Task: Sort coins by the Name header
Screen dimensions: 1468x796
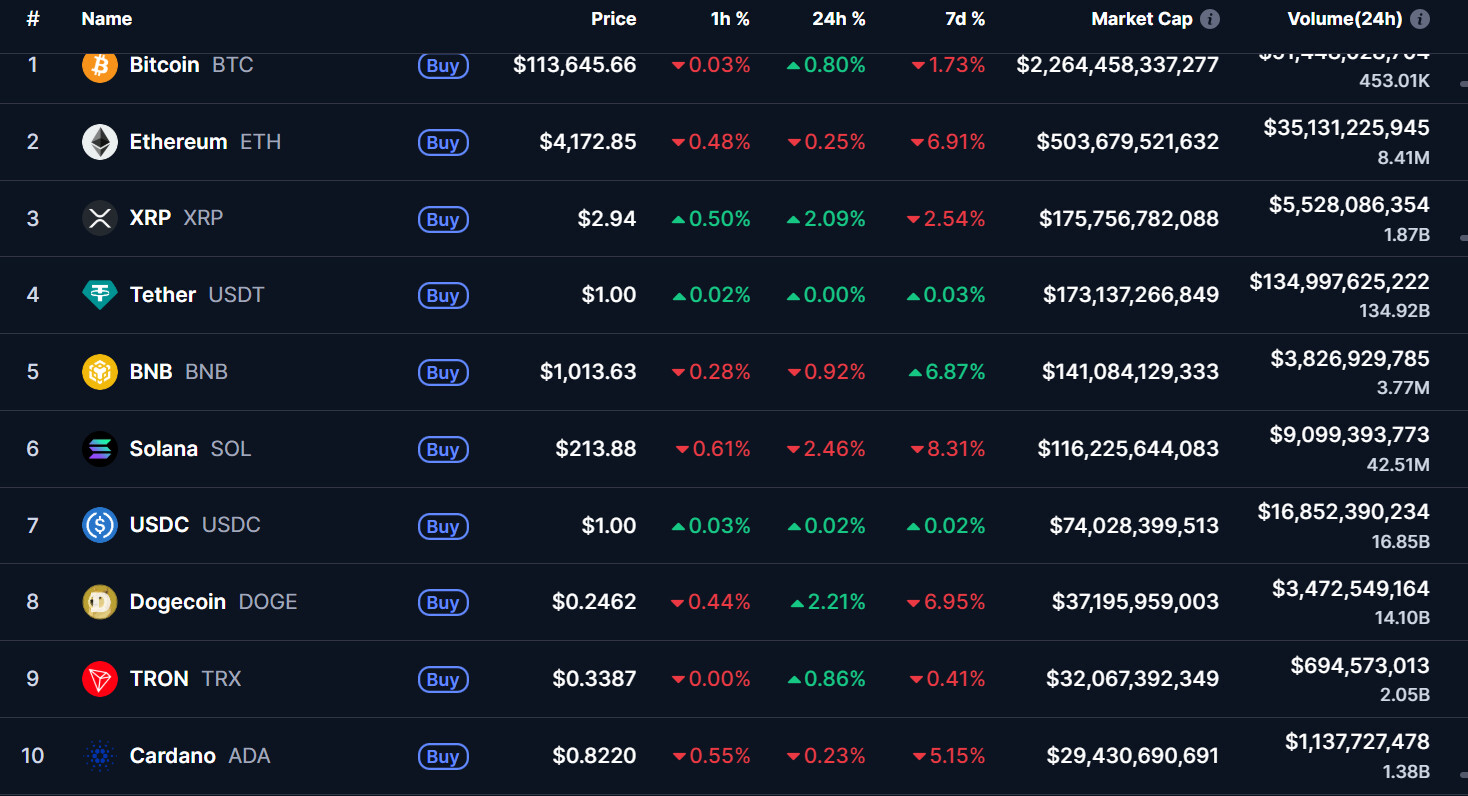Action: (x=106, y=19)
